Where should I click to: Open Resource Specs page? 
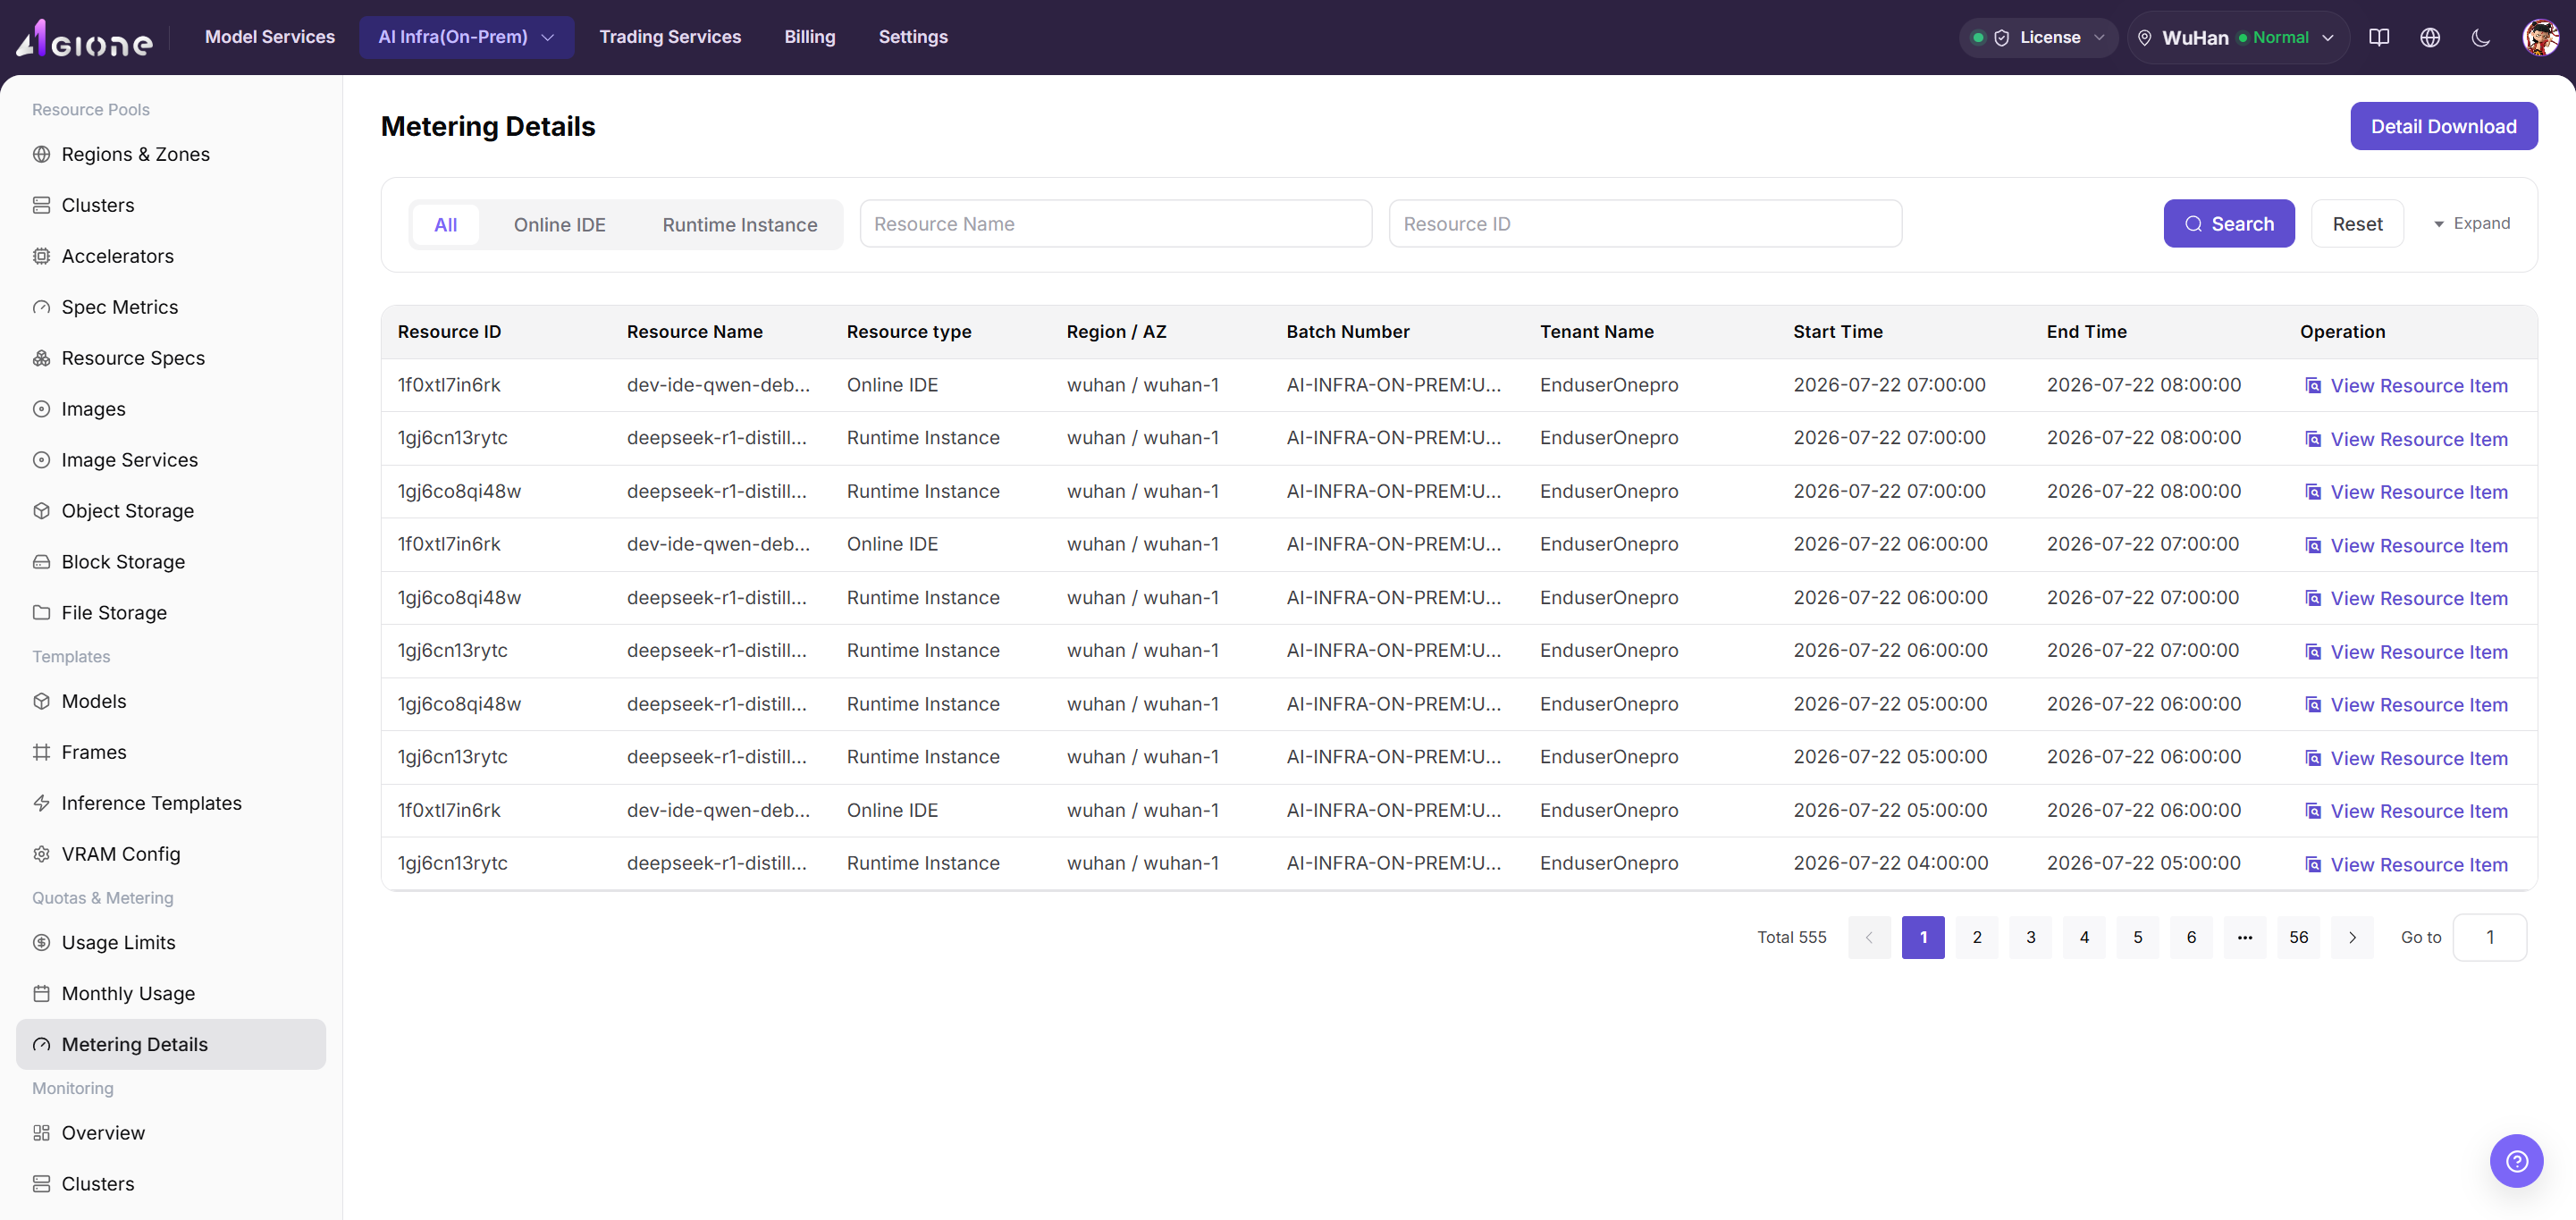[x=171, y=358]
